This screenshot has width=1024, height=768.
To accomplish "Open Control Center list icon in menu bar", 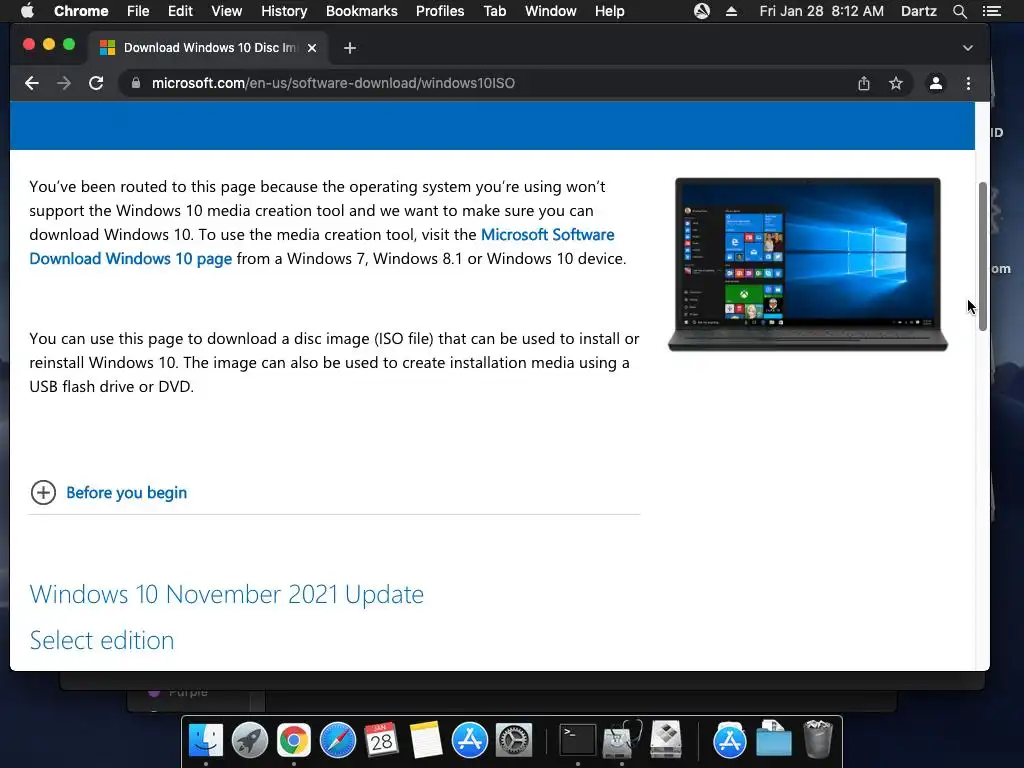I will 992,11.
